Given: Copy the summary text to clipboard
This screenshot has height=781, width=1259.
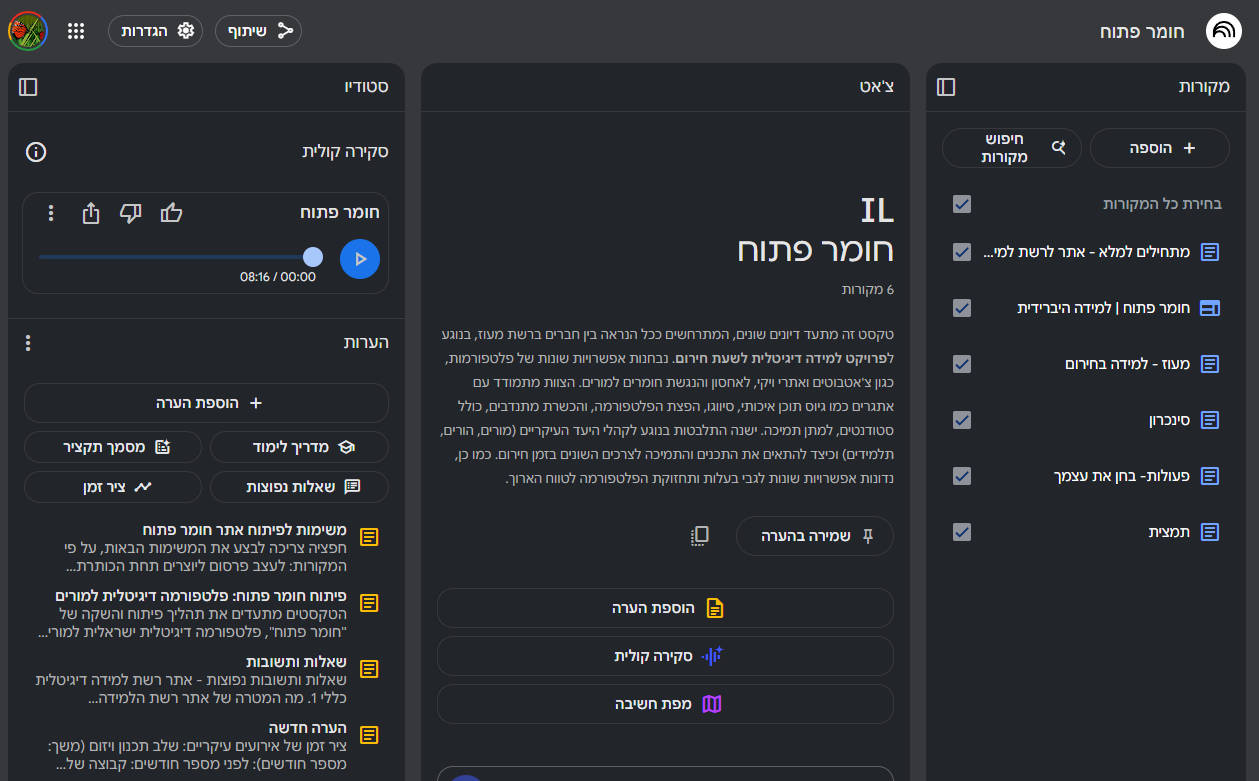Looking at the screenshot, I should tap(700, 536).
